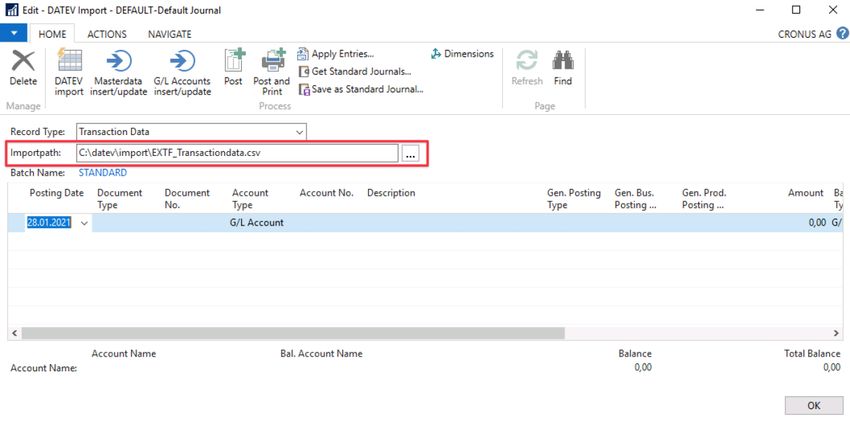Click the help question mark icon
Screen dimensions: 850x422
[842, 33]
